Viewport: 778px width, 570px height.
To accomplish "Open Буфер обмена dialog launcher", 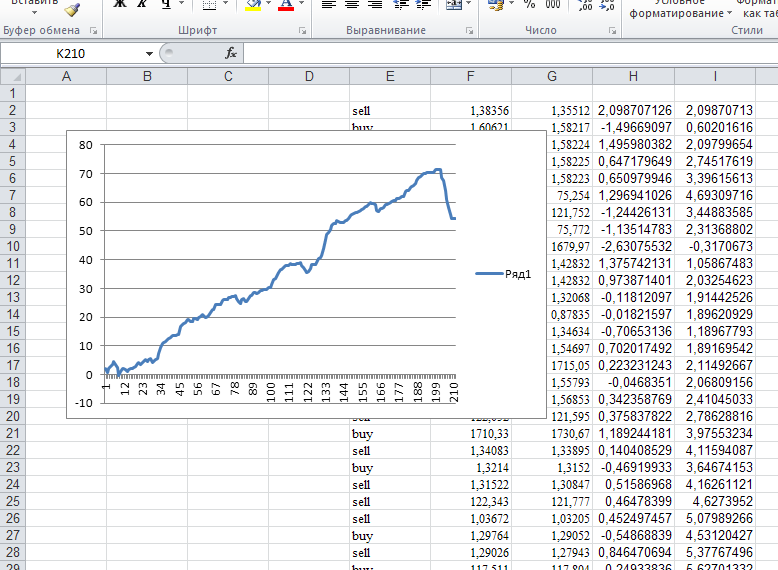I will coord(93,31).
